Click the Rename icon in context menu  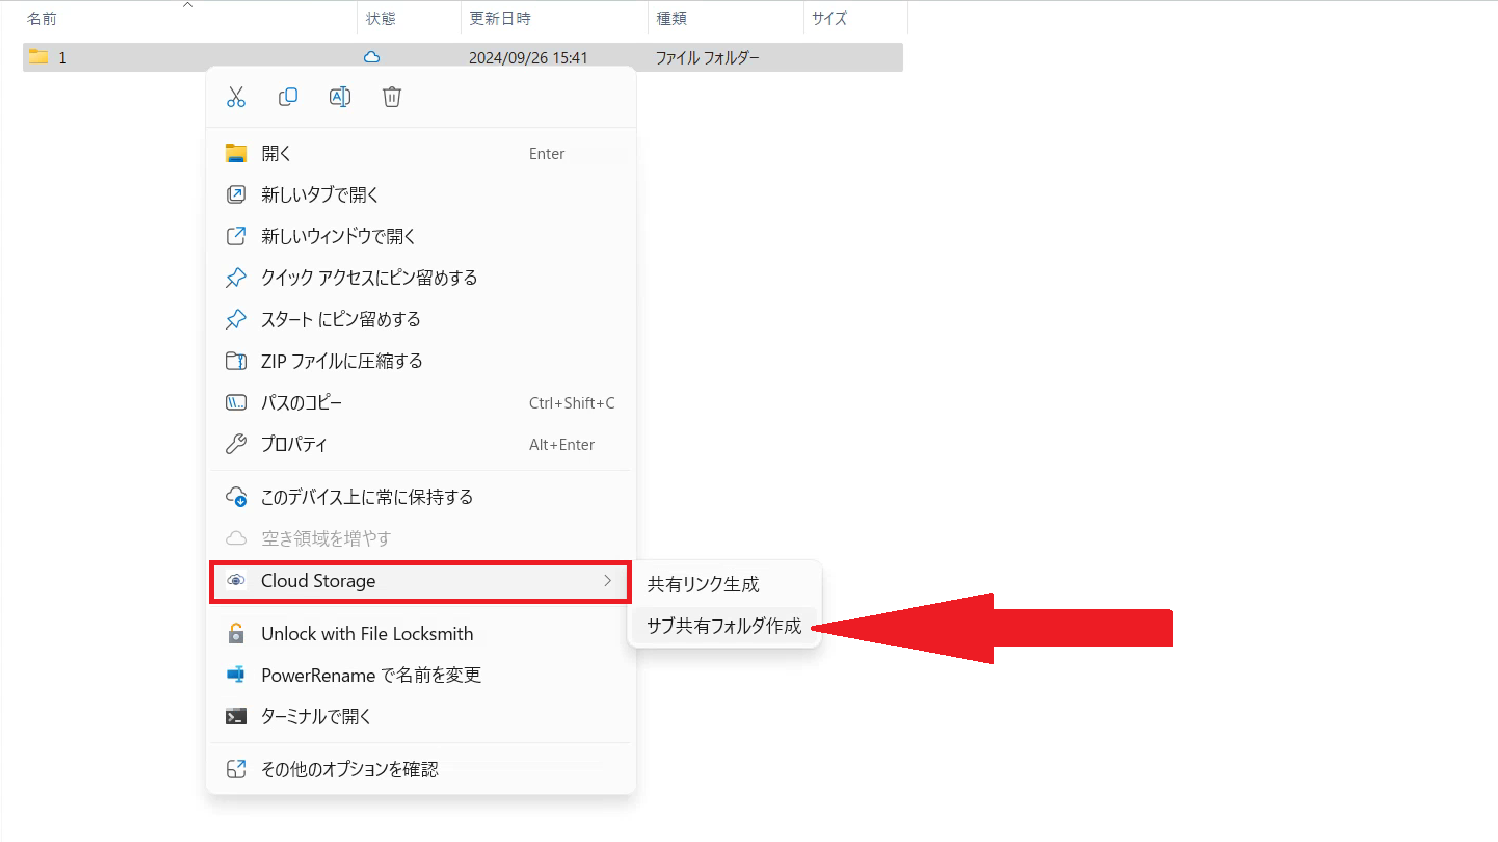coord(340,97)
